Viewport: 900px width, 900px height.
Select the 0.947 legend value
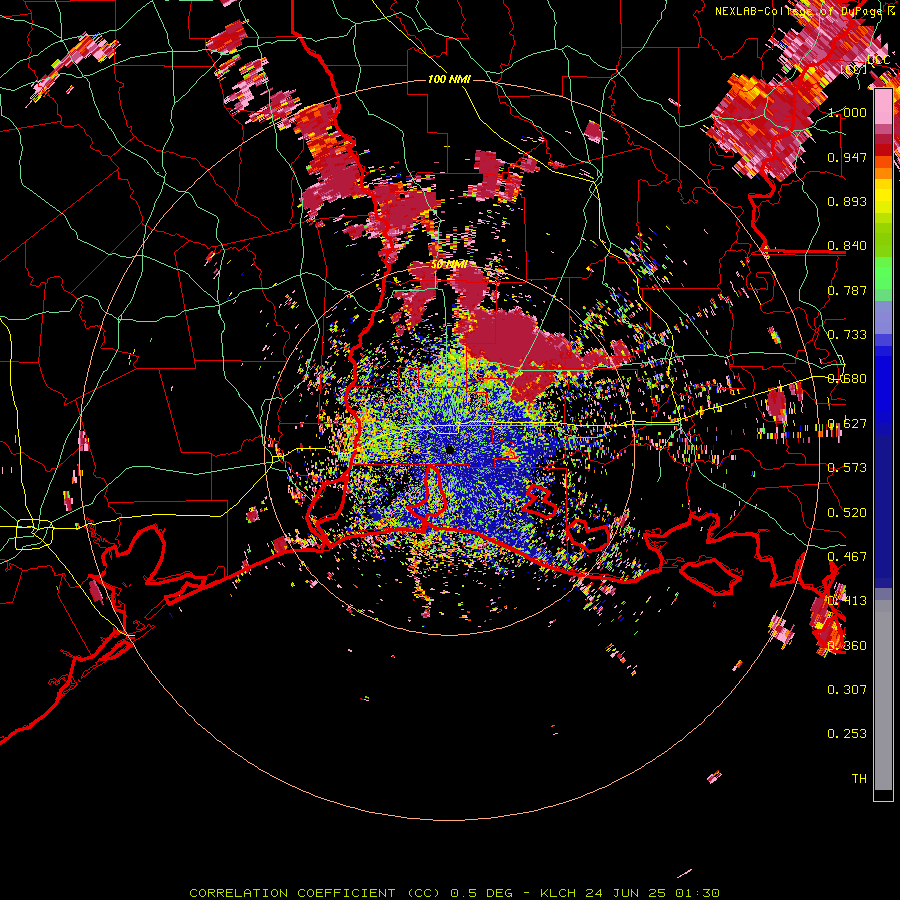(x=847, y=157)
